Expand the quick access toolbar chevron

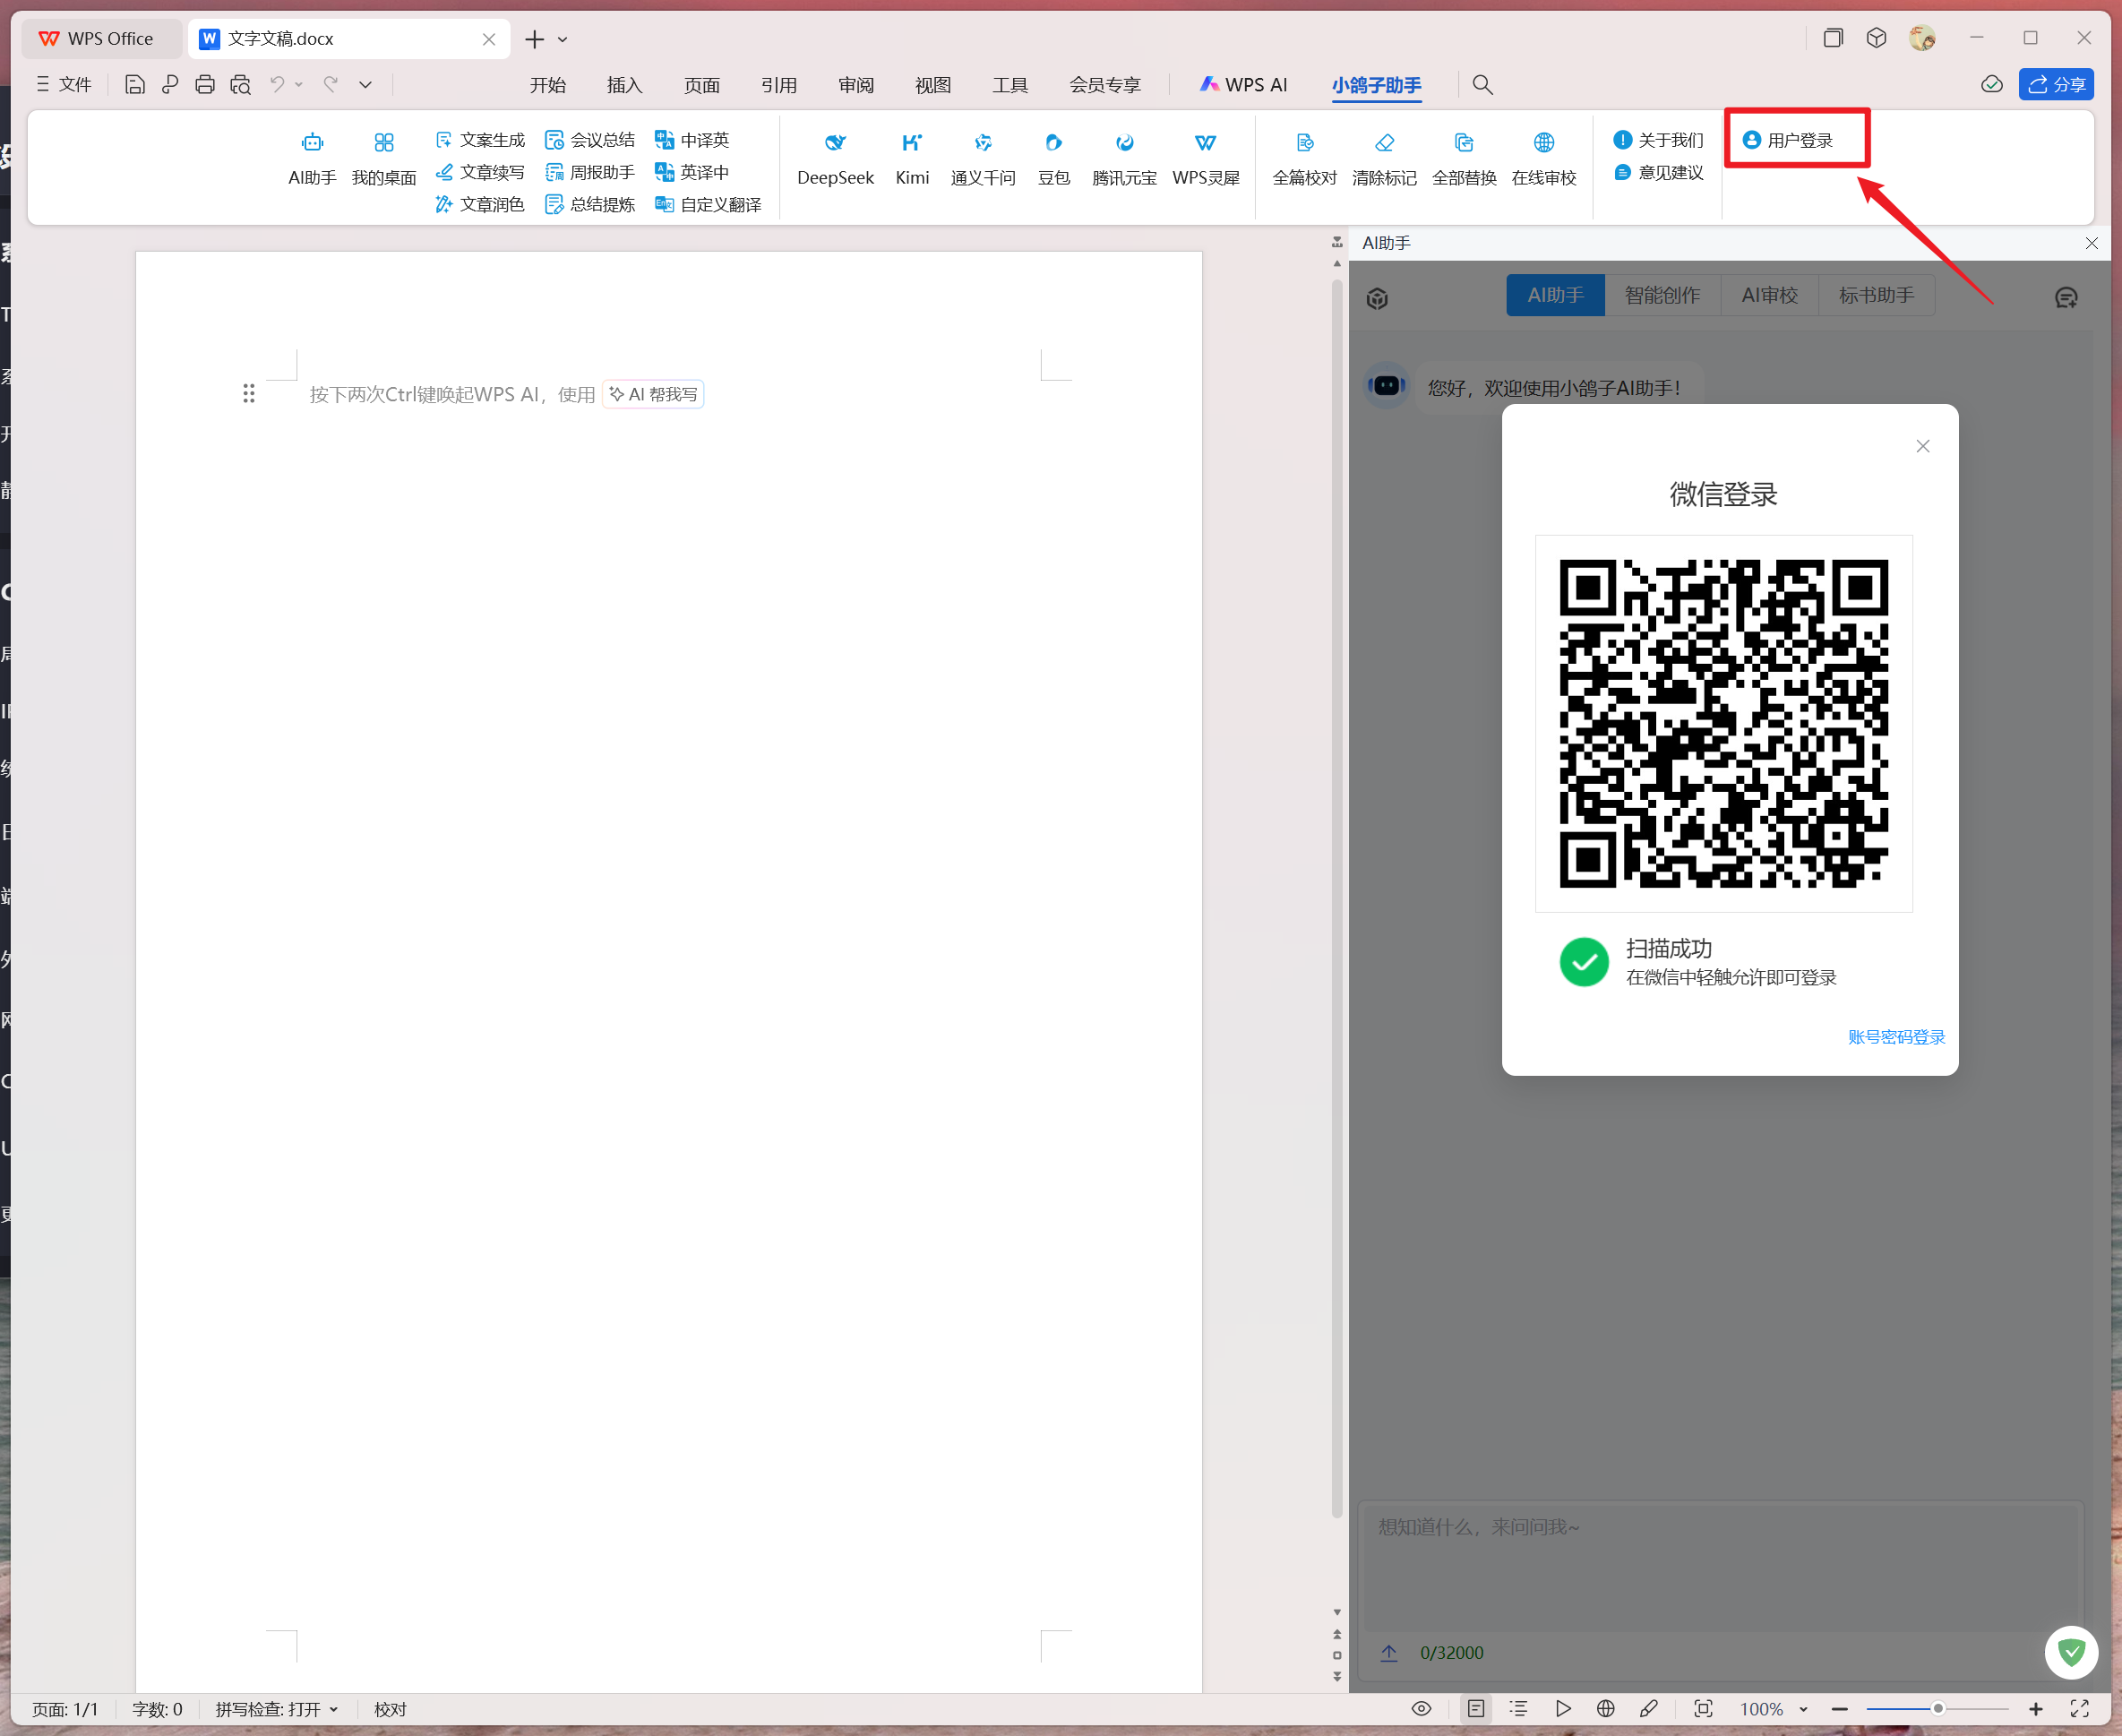pos(366,85)
